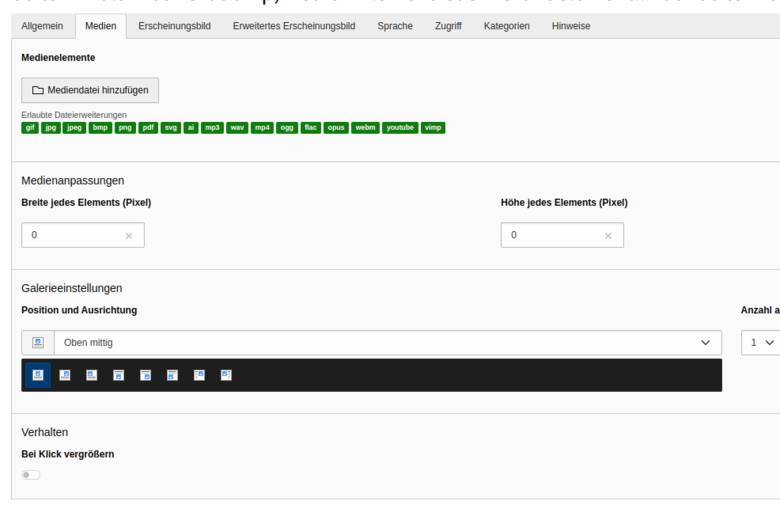
Task: Clear the Breite jedes Elements field
Action: coord(129,236)
